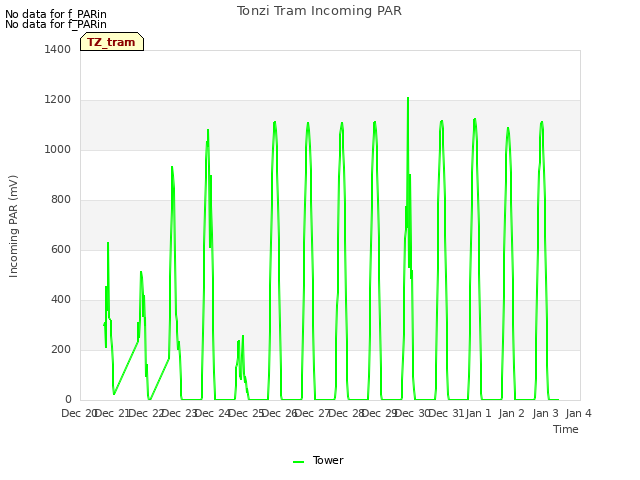The width and height of the screenshot is (640, 480).
Task: Click the 1000 y-axis value
Action: [x=58, y=149]
